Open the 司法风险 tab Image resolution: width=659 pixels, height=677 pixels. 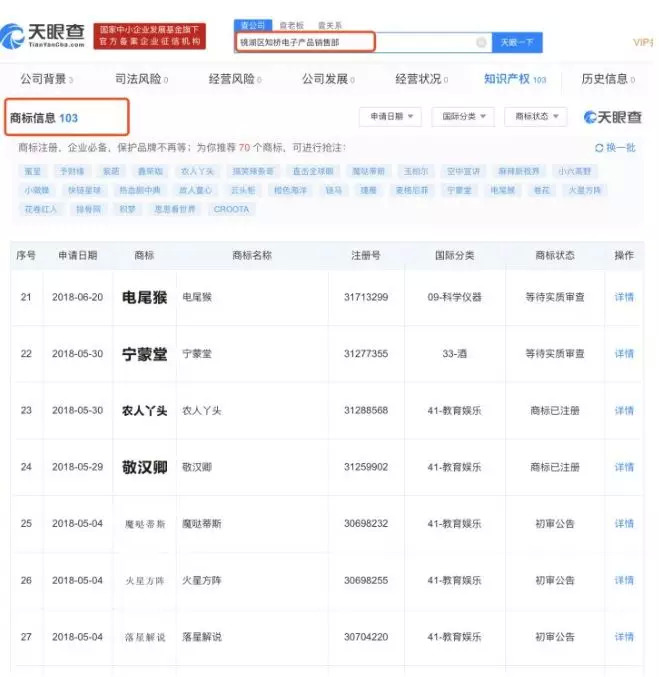coord(139,79)
